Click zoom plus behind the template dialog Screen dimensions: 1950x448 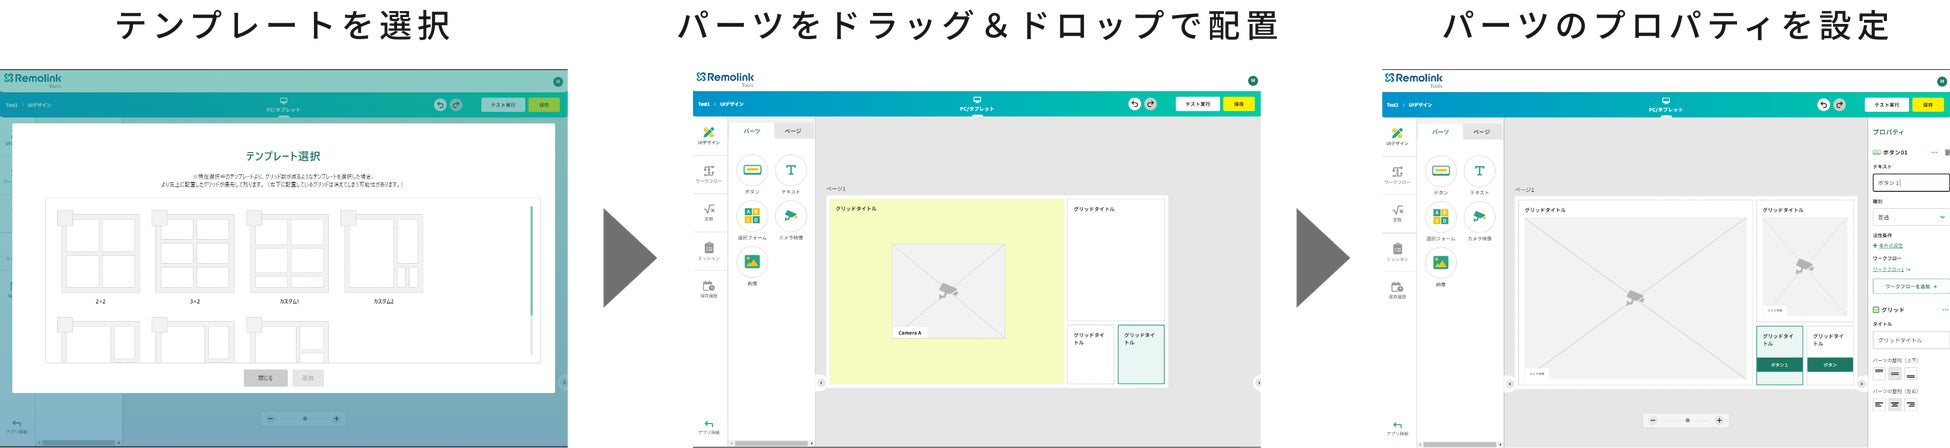pyautogui.click(x=336, y=418)
